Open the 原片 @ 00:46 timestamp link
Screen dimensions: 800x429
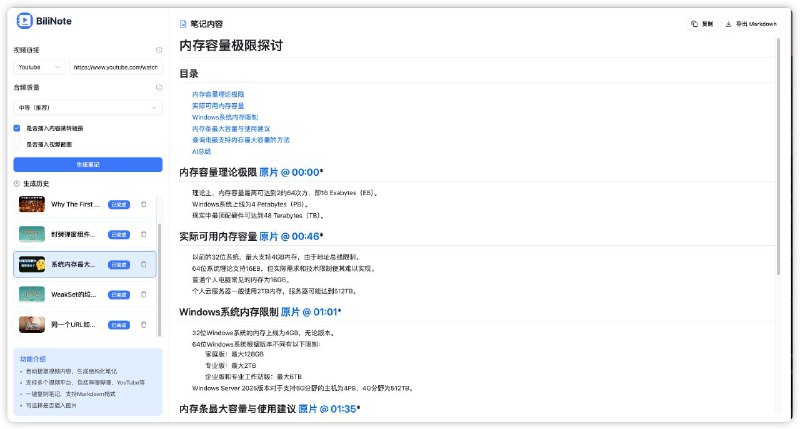(289, 237)
